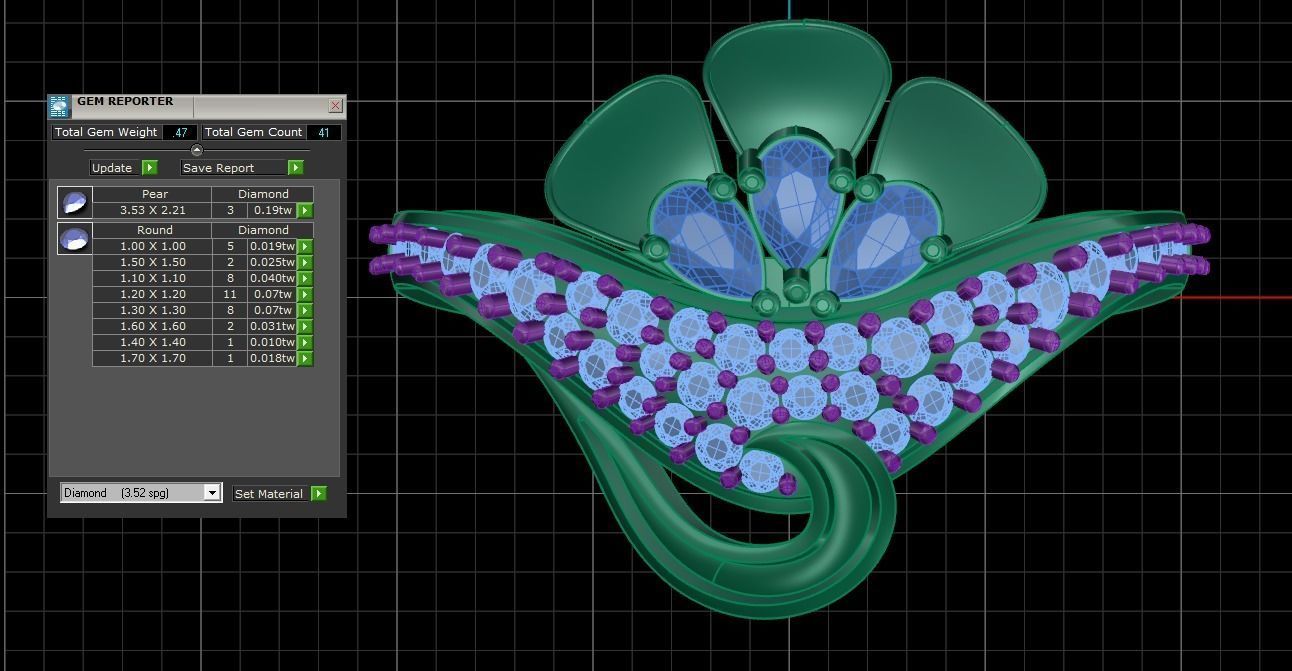Click green arrow for 1.10 X 1.10 row
1292x671 pixels.
[305, 278]
